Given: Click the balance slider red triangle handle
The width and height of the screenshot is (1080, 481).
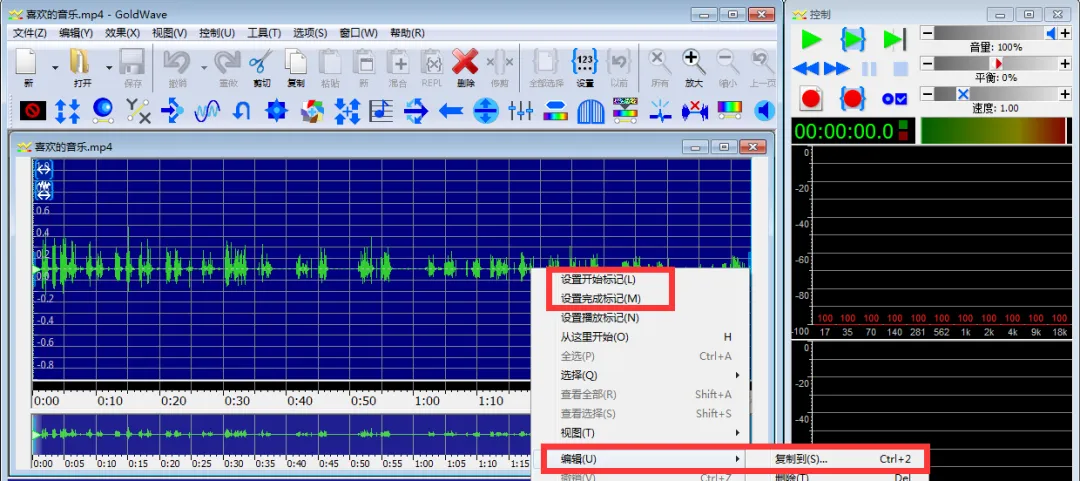Looking at the screenshot, I should pos(997,63).
